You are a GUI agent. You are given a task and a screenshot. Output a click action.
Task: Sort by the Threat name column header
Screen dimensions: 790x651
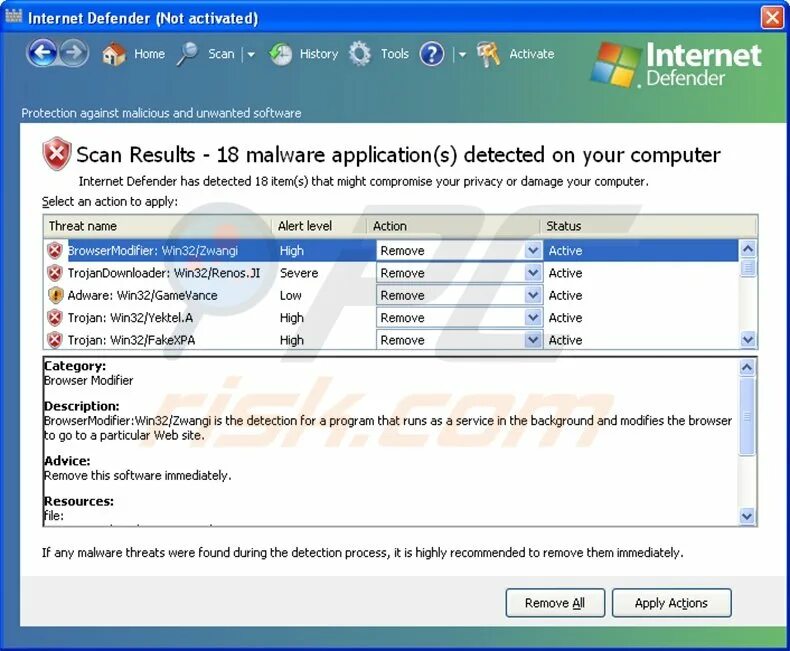pos(158,226)
